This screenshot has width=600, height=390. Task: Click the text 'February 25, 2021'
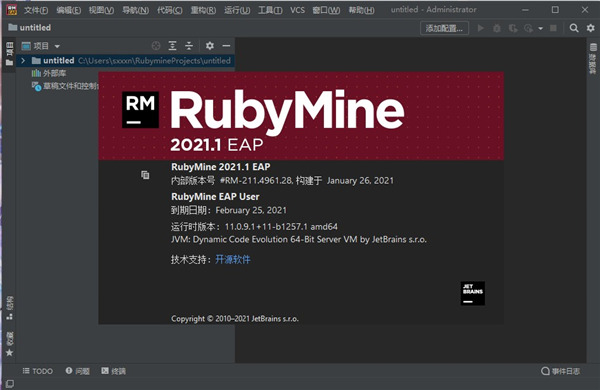(x=251, y=210)
